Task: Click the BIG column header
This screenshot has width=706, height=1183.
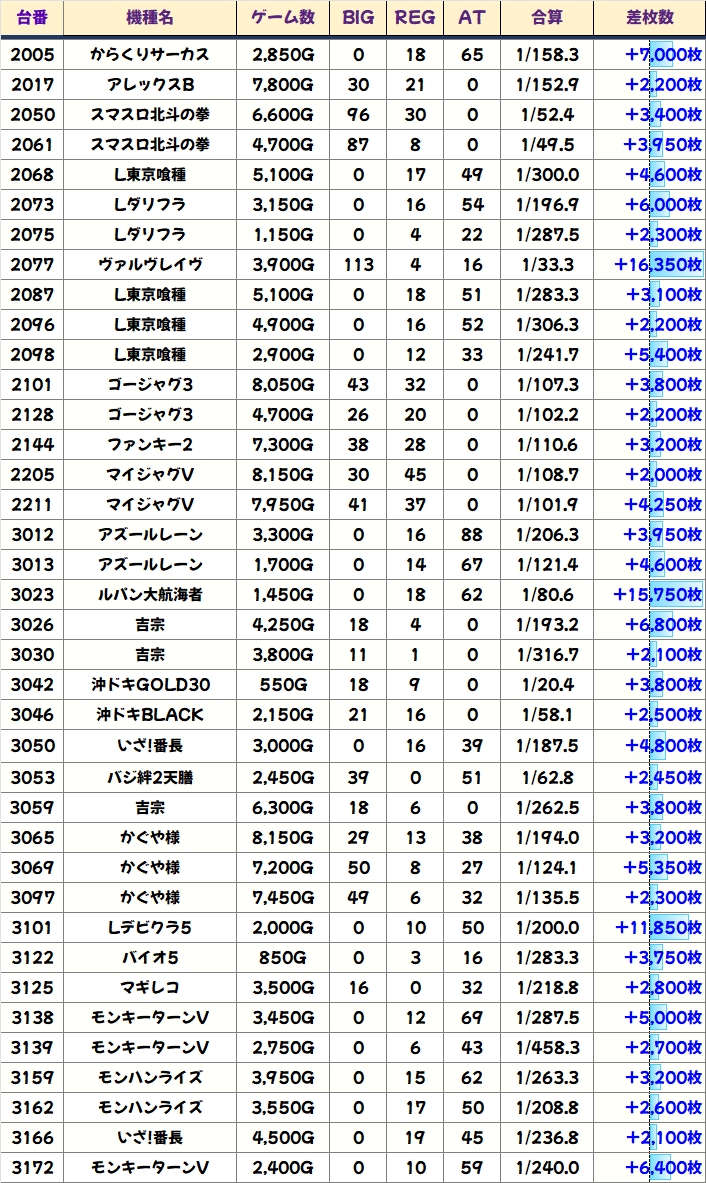Action: click(358, 17)
